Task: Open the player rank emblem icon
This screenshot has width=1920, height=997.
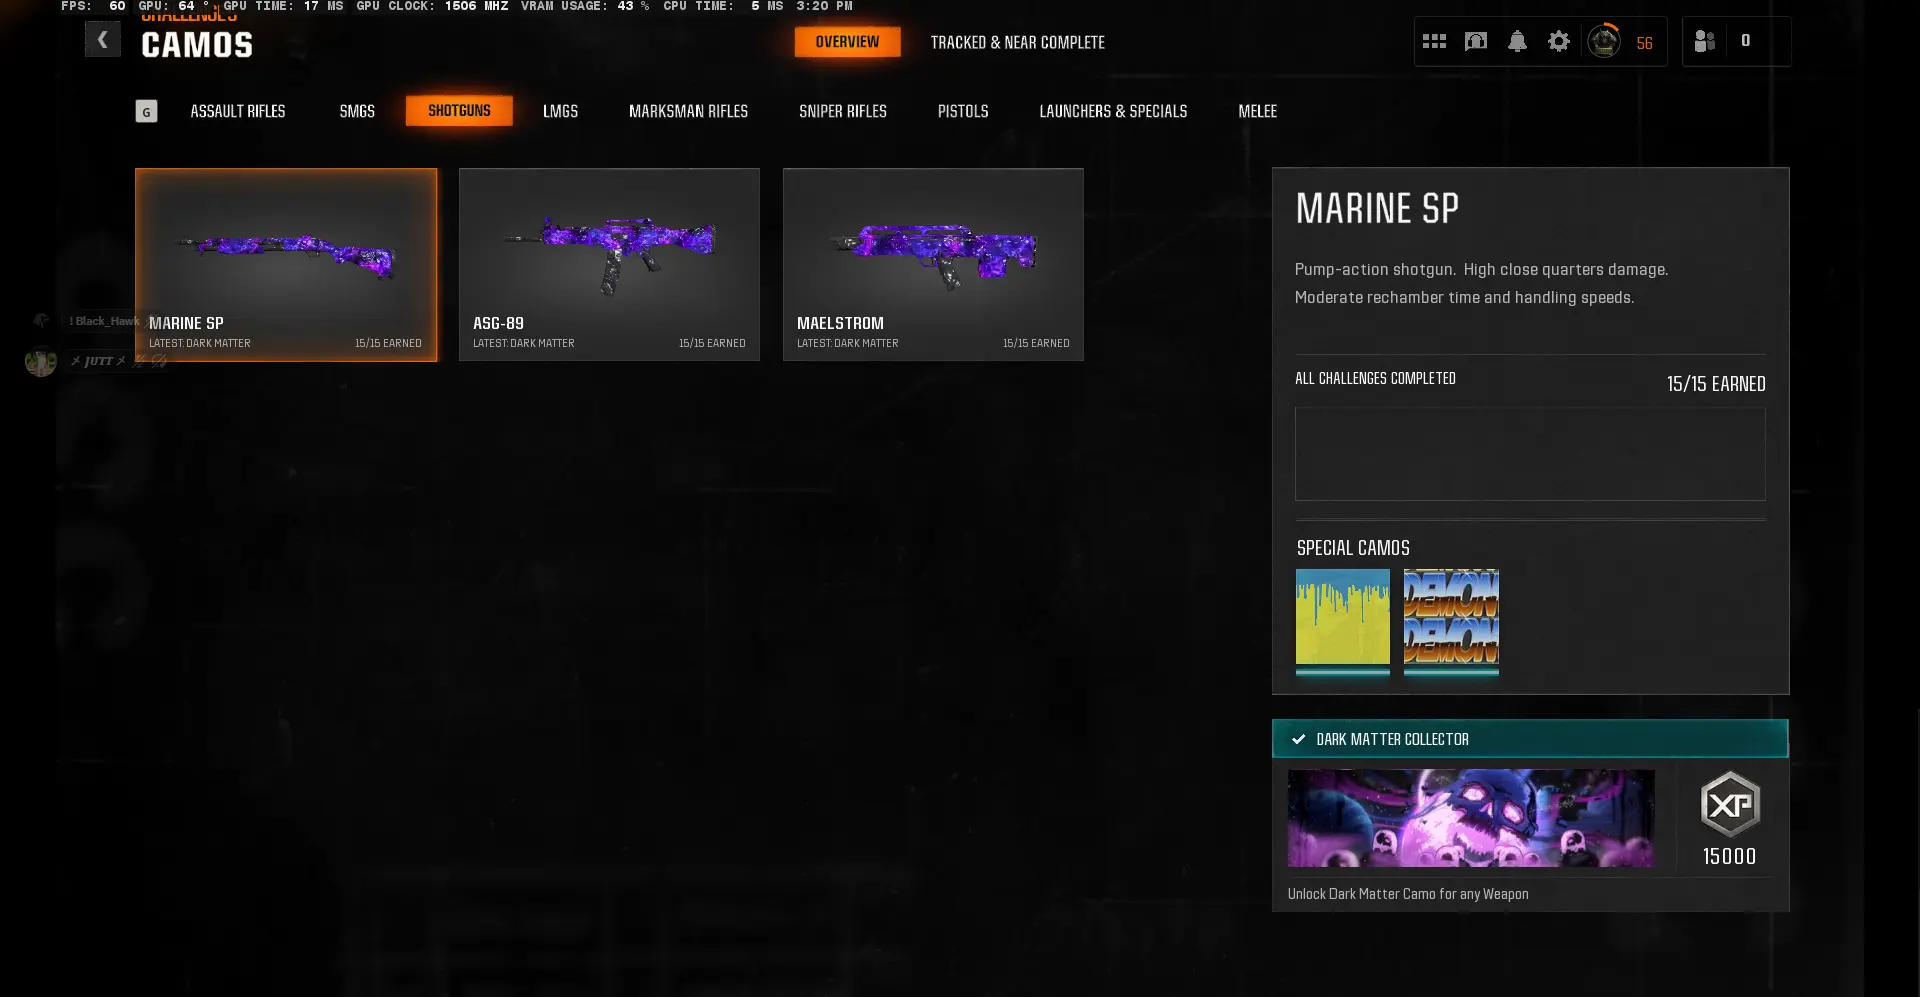Action: click(x=1604, y=41)
